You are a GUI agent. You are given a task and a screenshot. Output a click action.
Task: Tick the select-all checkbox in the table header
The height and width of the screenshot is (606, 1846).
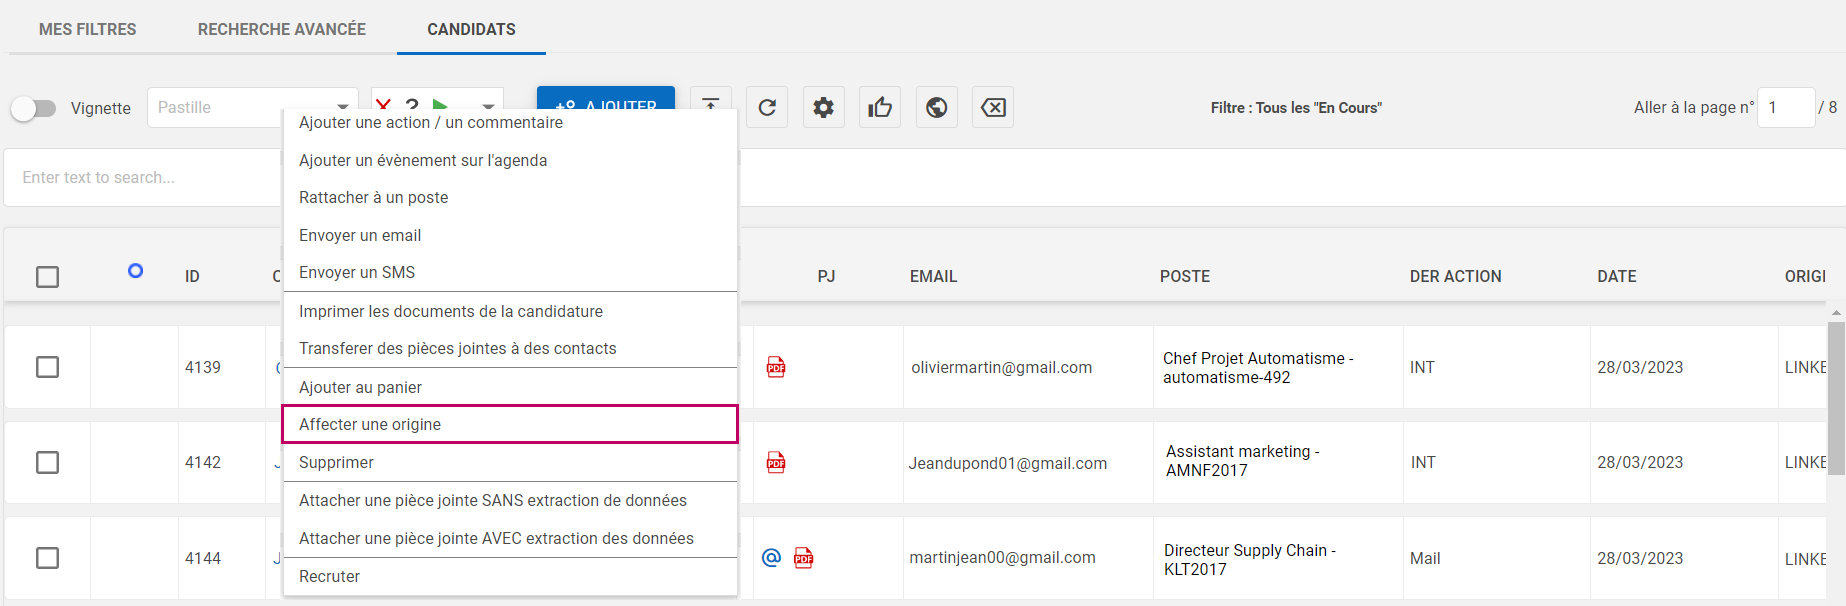47,277
